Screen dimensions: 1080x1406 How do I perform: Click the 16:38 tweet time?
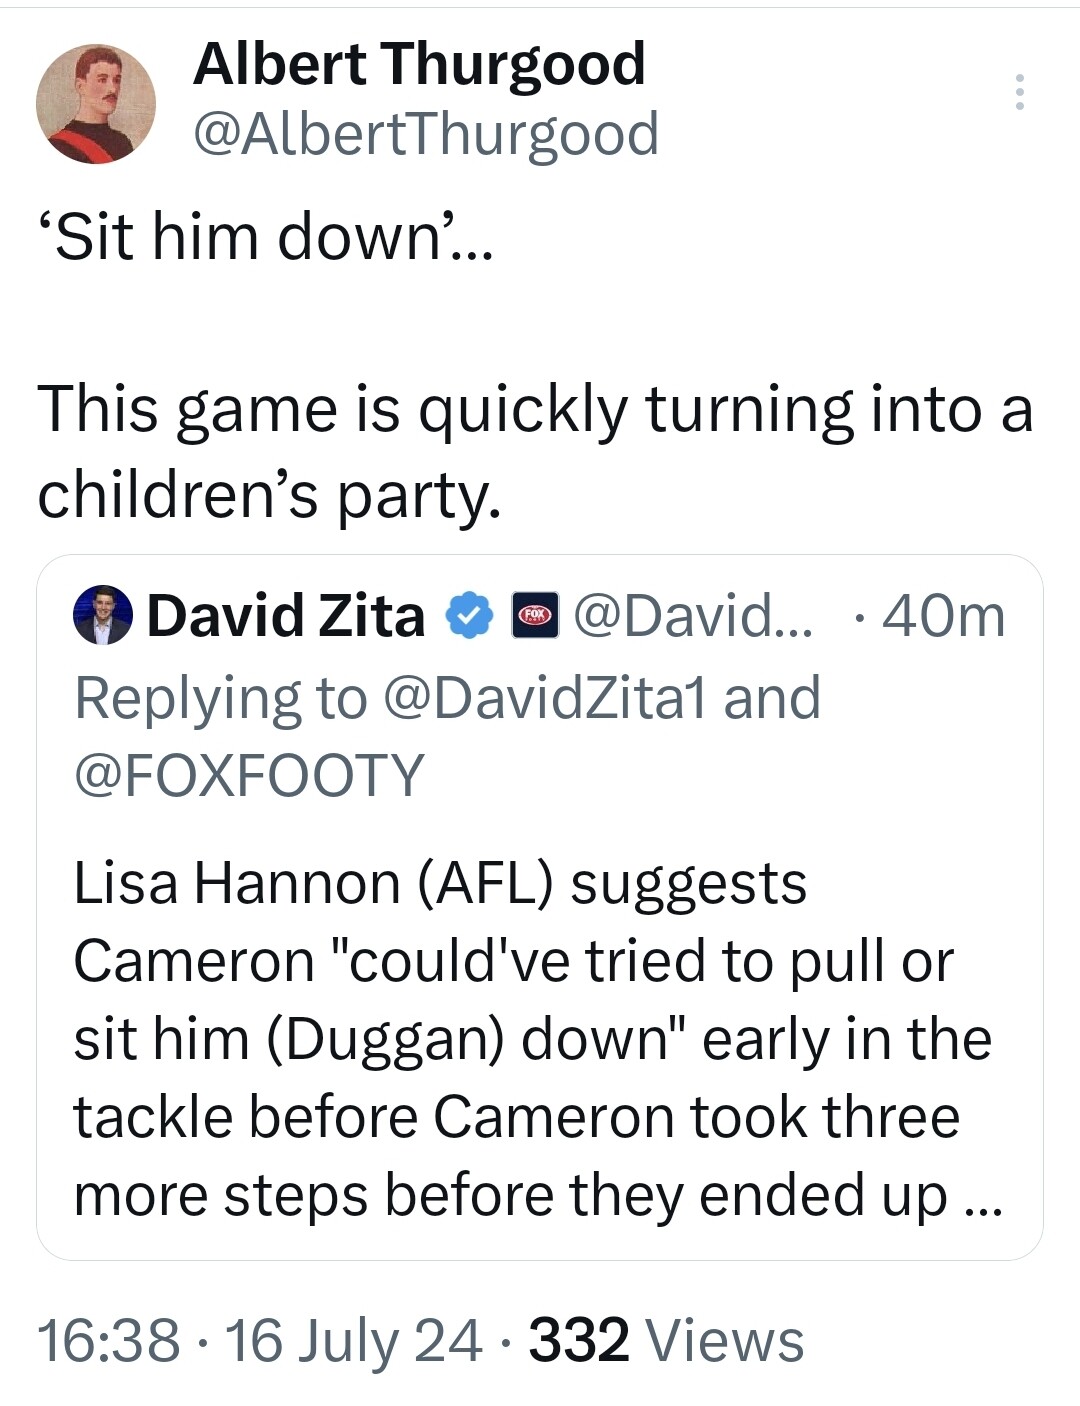pos(109,1341)
